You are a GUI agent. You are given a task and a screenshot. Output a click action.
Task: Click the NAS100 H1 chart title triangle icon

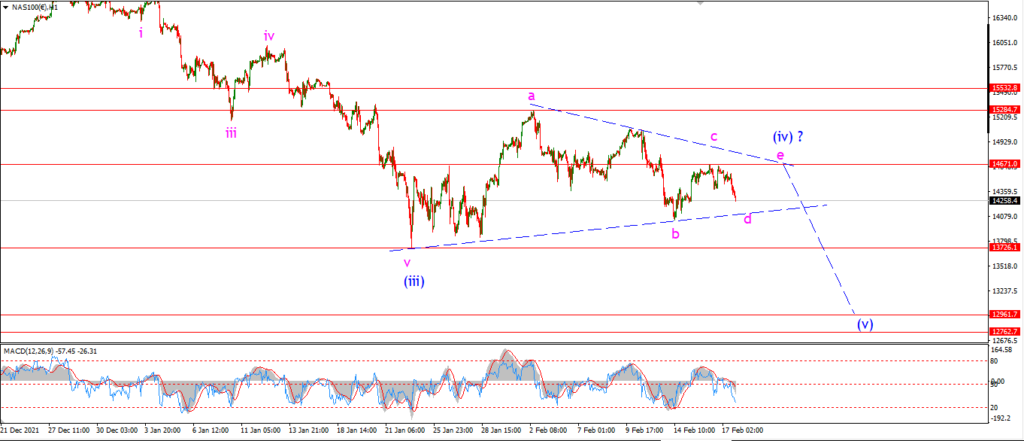(x=7, y=7)
